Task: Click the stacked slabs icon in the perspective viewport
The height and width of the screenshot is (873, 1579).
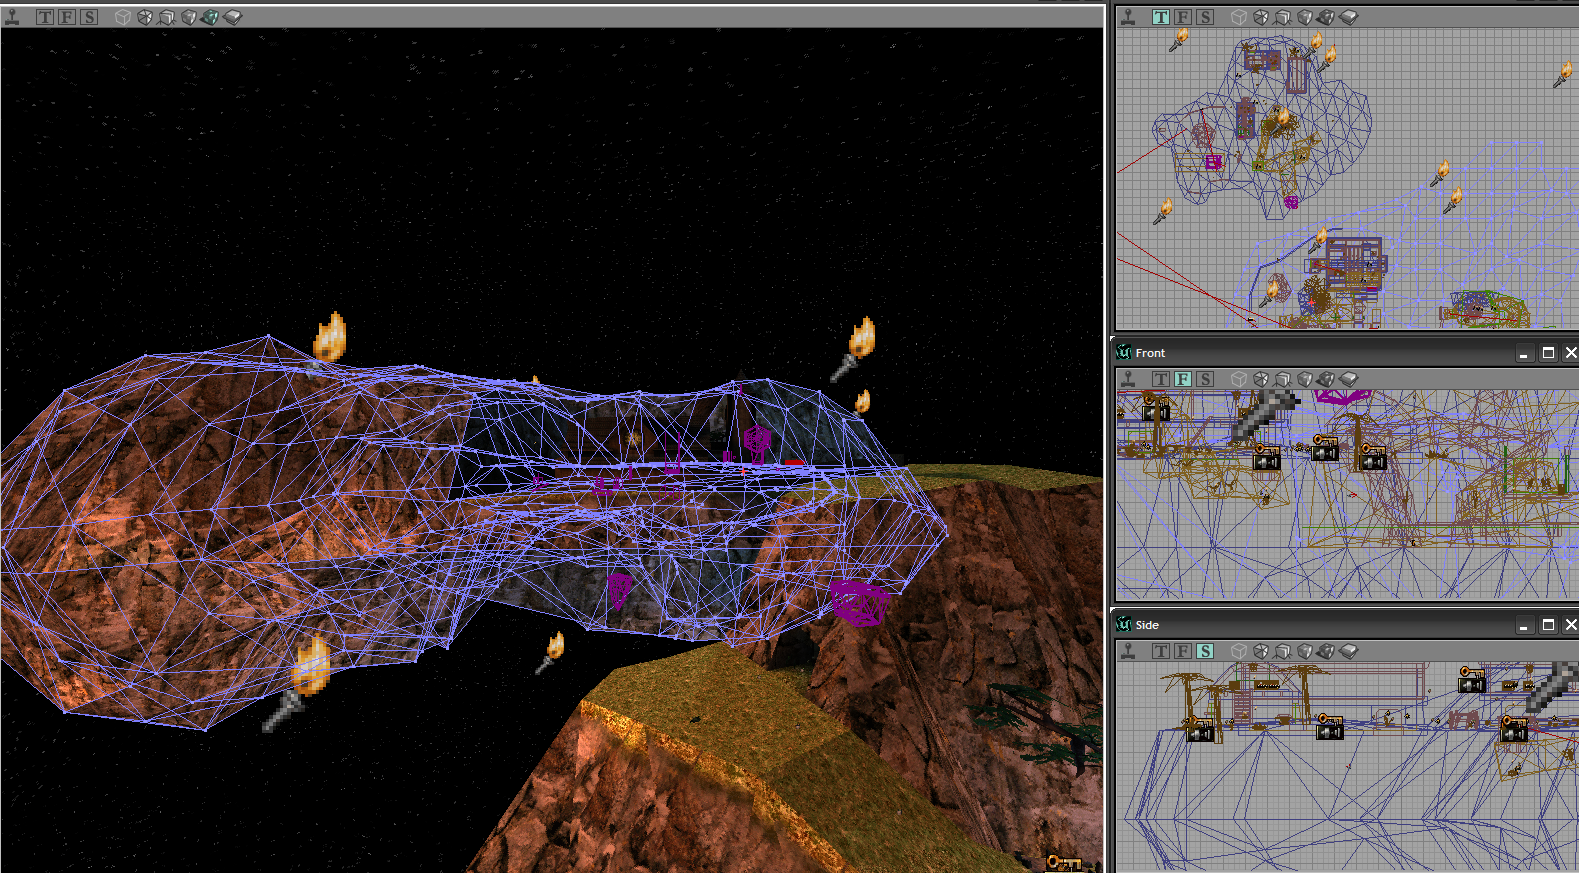Action: click(233, 17)
